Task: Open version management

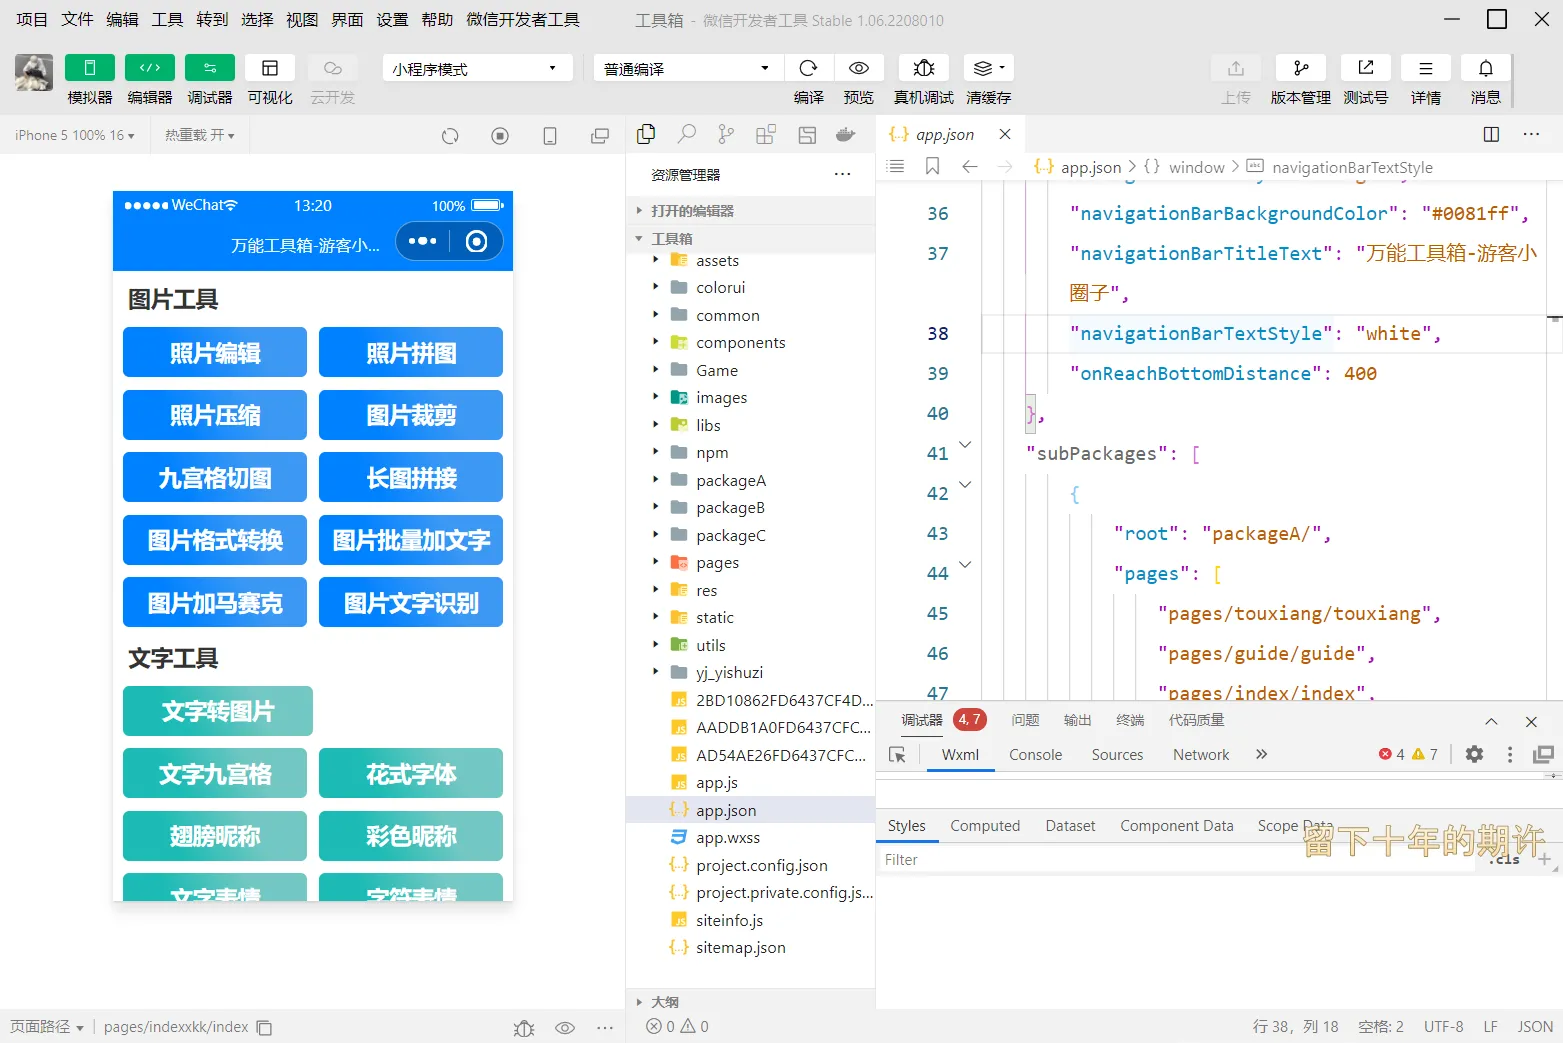Action: click(x=1300, y=68)
